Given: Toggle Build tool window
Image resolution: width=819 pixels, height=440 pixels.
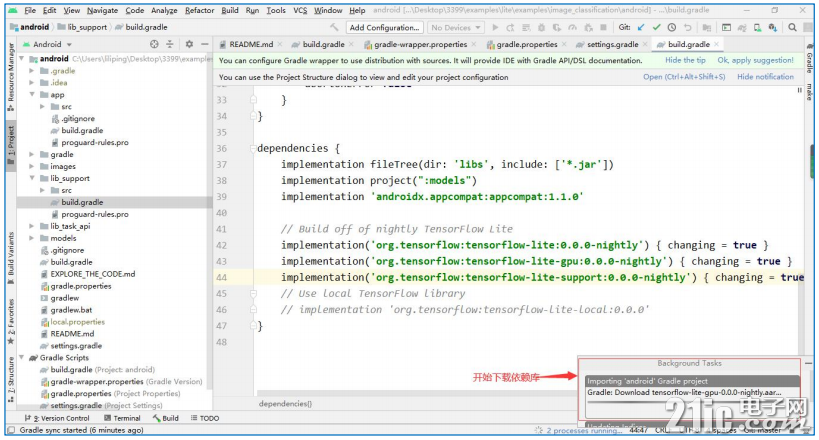Looking at the screenshot, I should (x=166, y=418).
